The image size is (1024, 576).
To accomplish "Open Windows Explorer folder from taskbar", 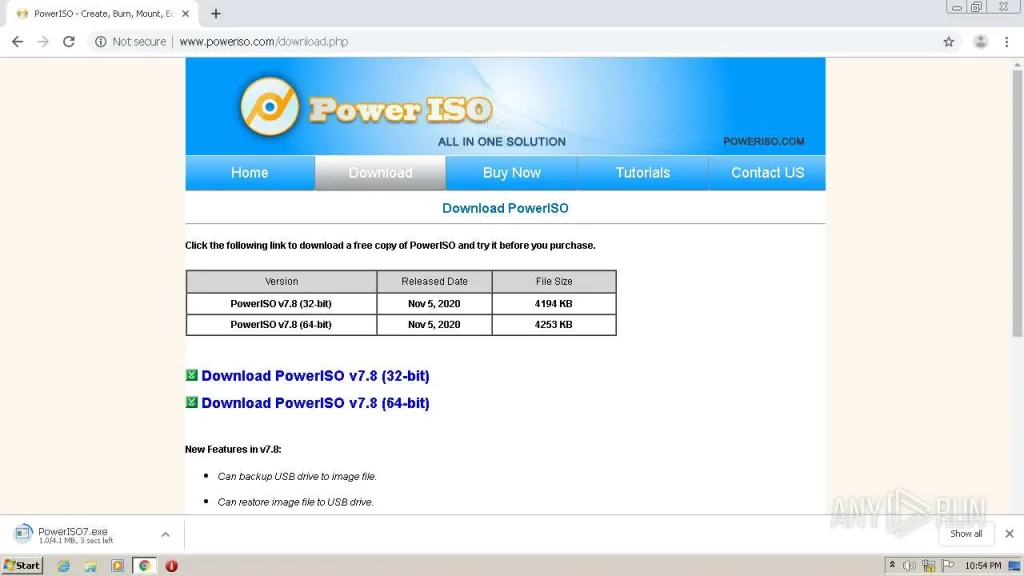I will (90, 566).
